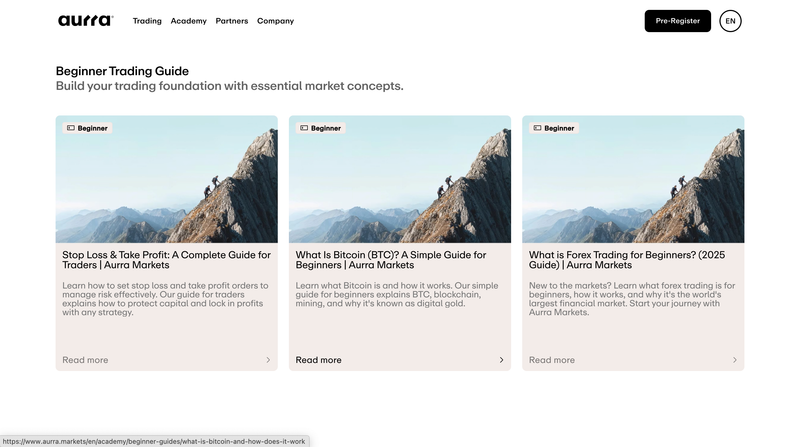
Task: Open the Forex Trading card image
Action: (633, 179)
